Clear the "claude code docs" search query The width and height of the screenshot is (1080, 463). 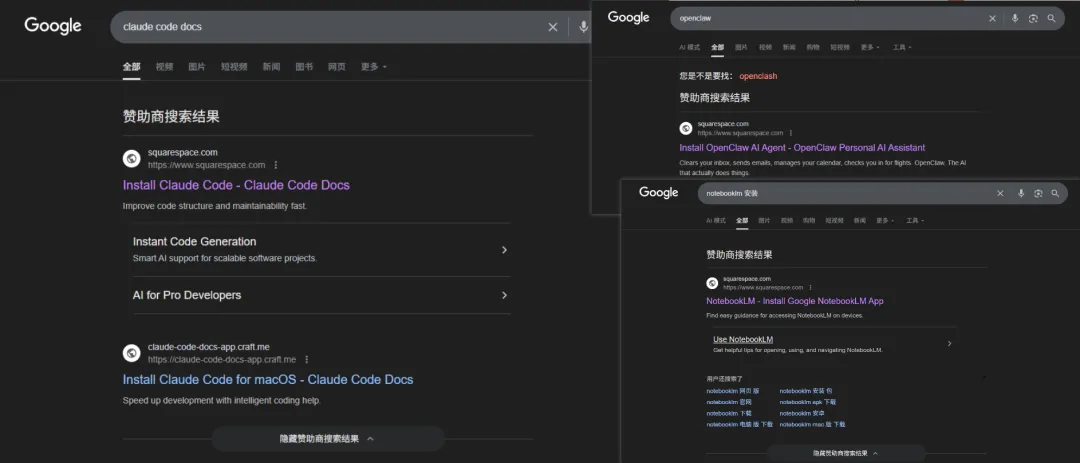tap(553, 27)
